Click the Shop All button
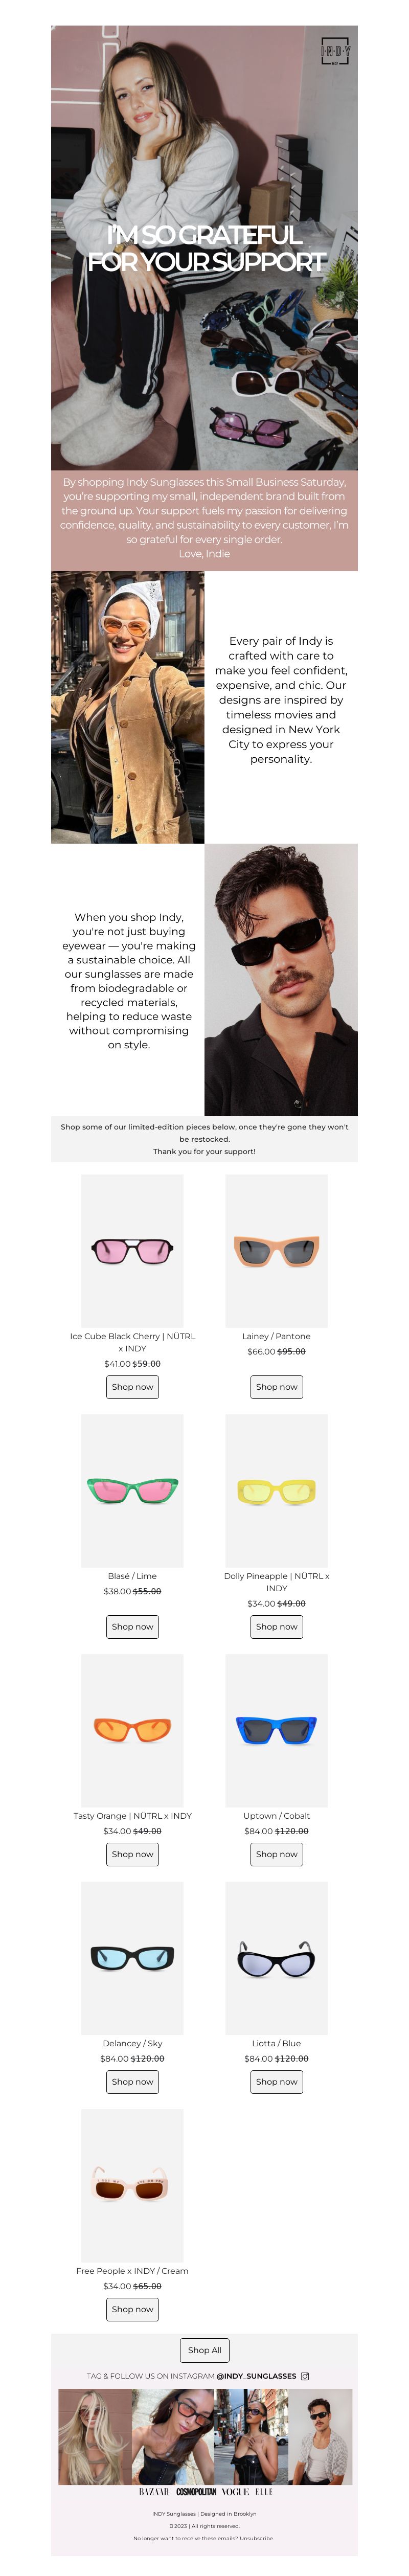 [204, 2350]
